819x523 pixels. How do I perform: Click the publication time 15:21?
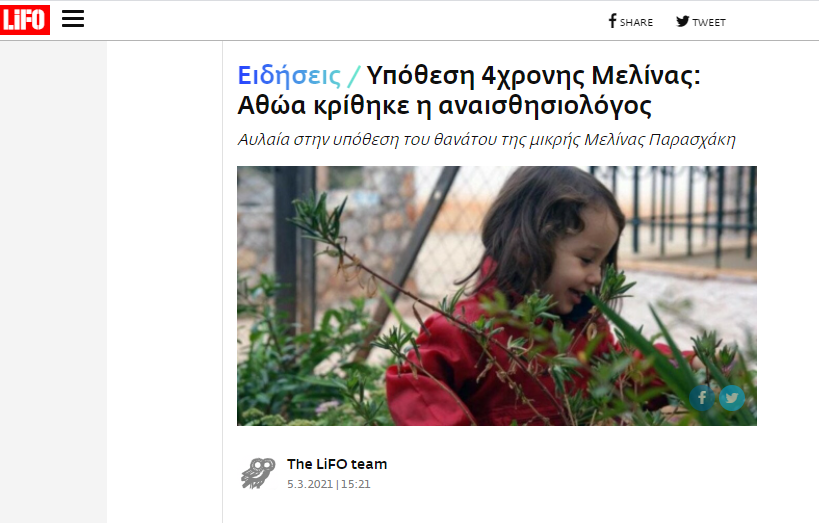tap(356, 484)
